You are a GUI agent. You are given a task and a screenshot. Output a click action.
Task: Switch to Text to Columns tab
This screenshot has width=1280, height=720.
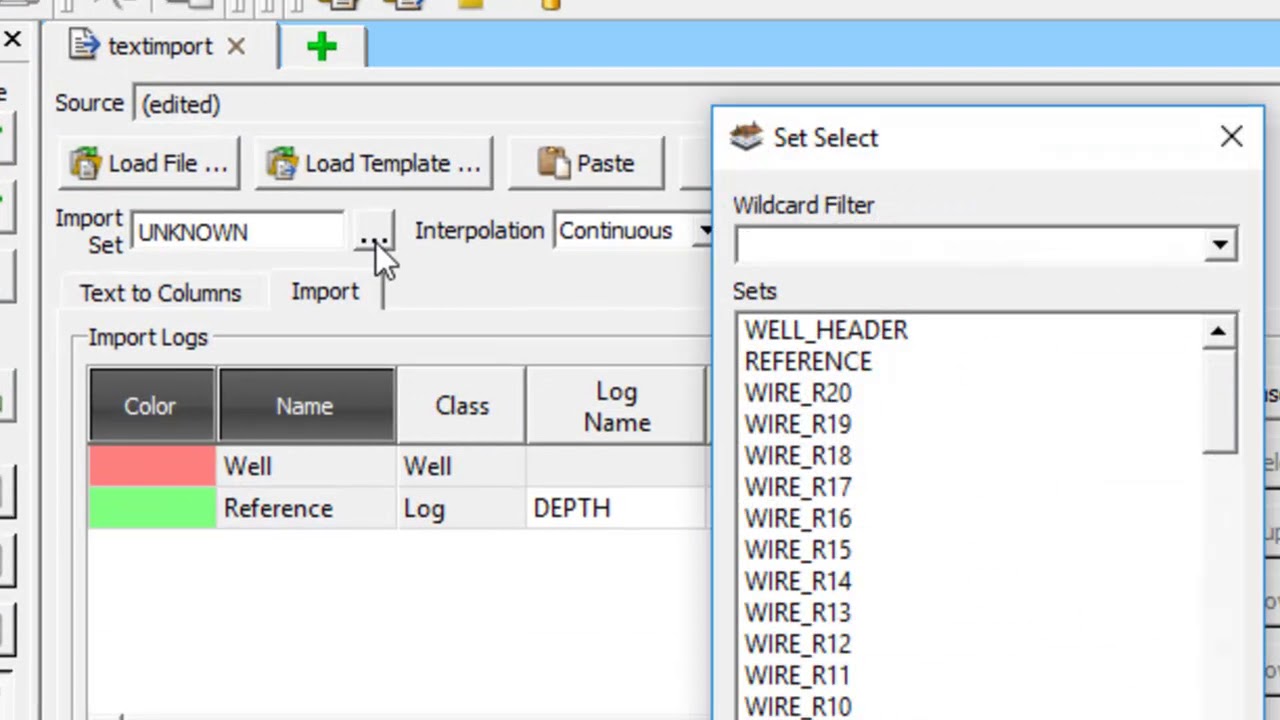160,293
